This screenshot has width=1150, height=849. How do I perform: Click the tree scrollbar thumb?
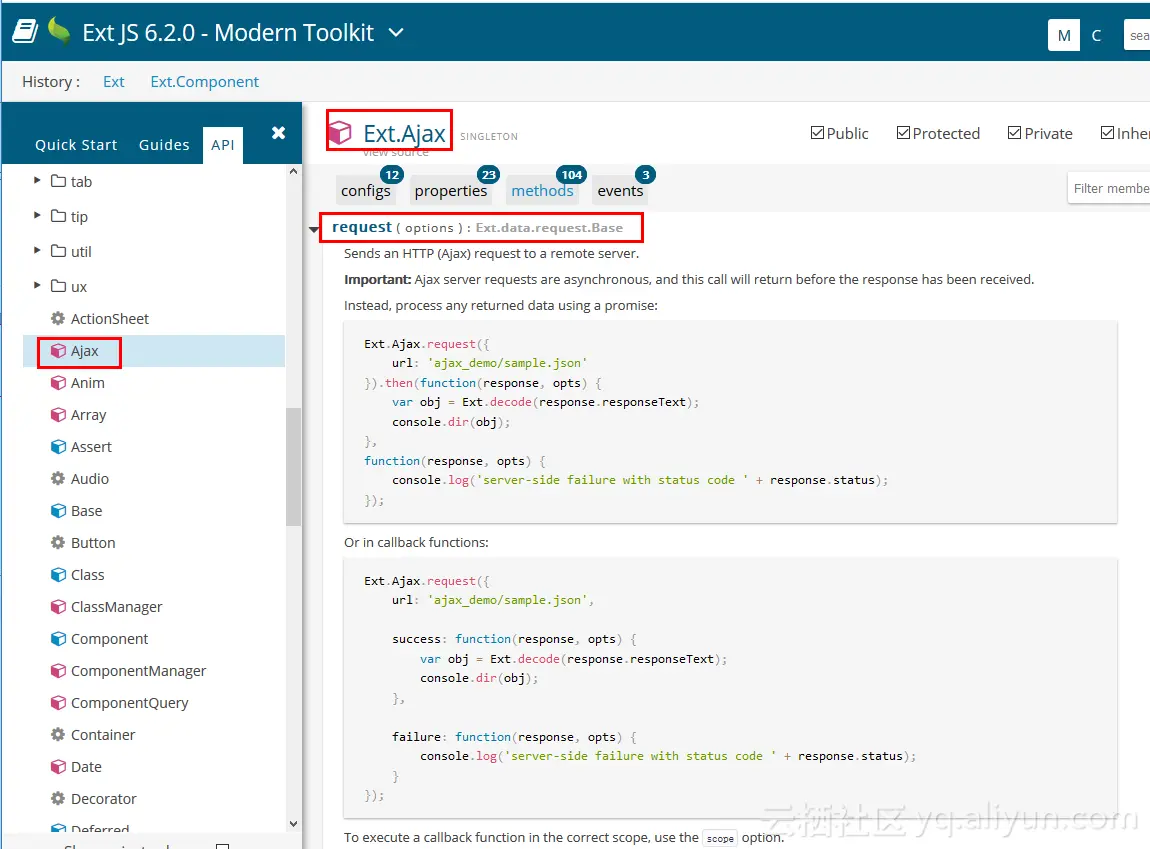[293, 466]
